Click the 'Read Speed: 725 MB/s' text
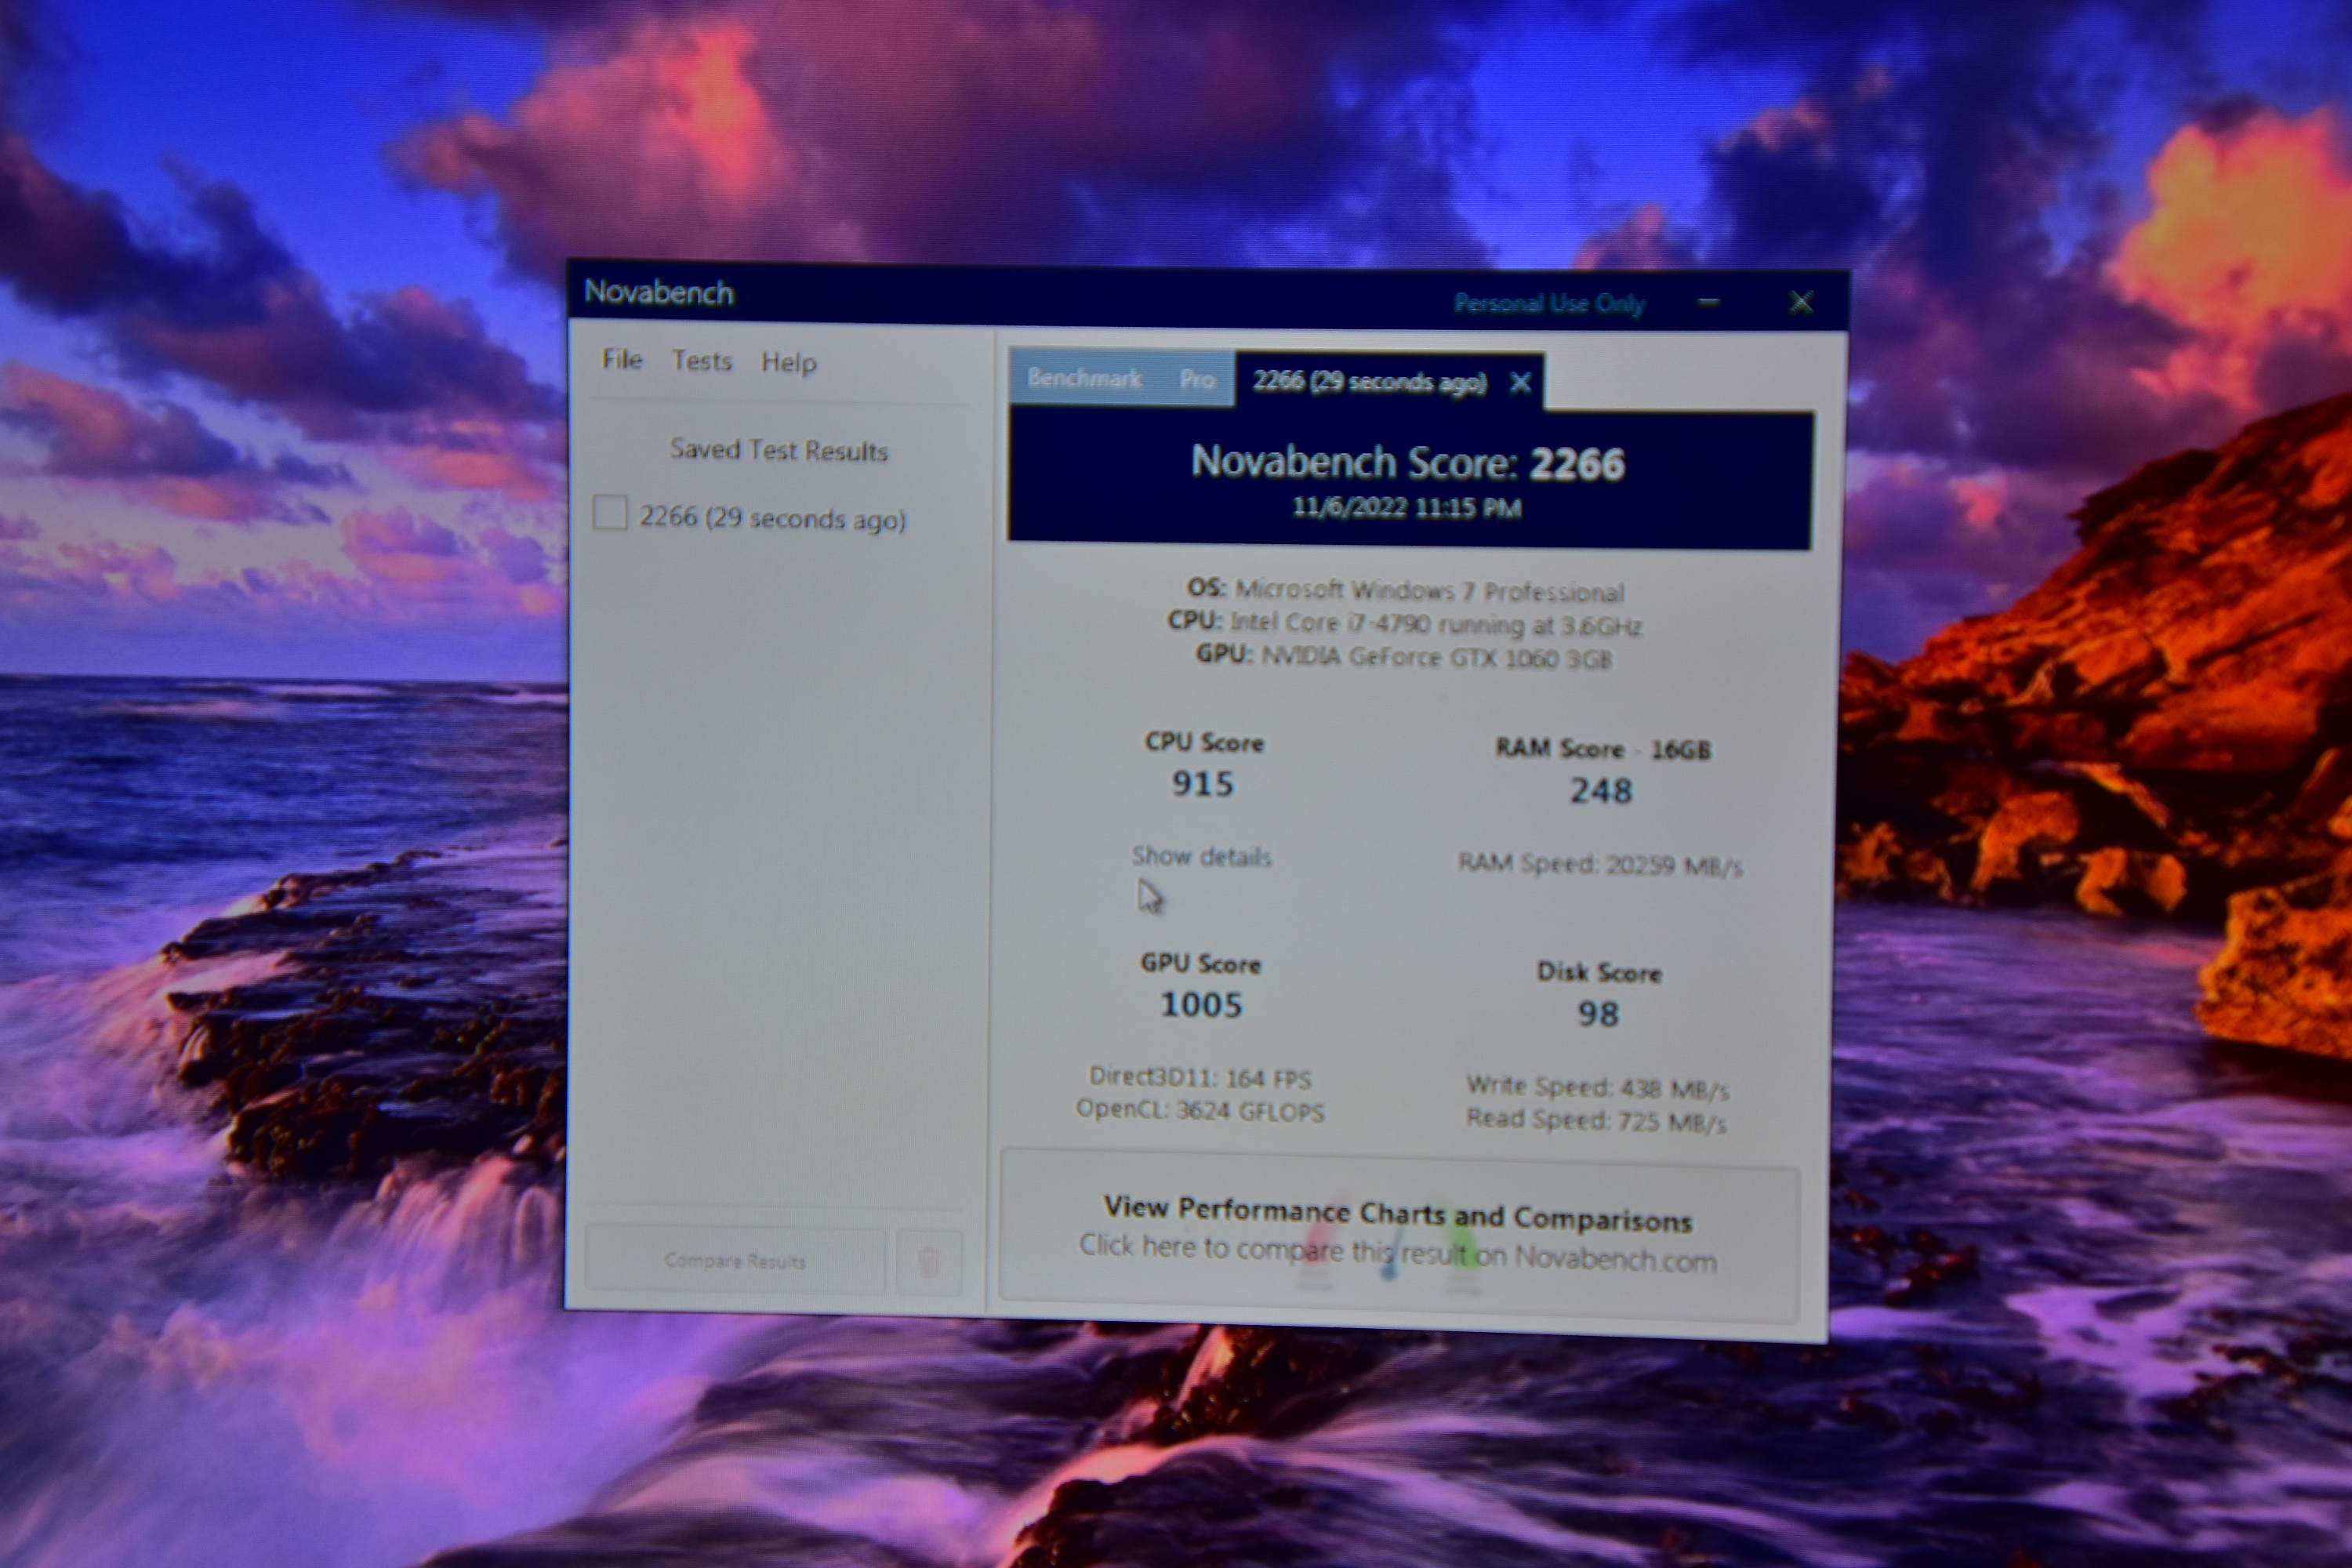2352x1568 pixels. tap(1596, 1120)
